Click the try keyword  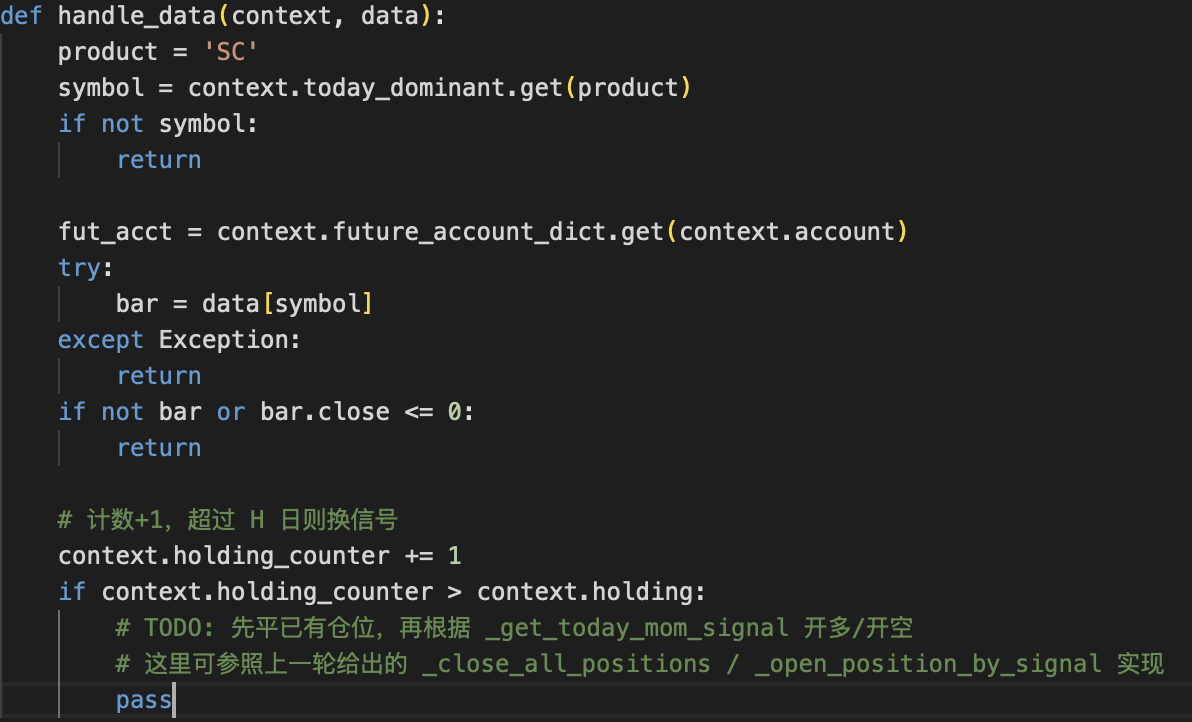pos(80,267)
